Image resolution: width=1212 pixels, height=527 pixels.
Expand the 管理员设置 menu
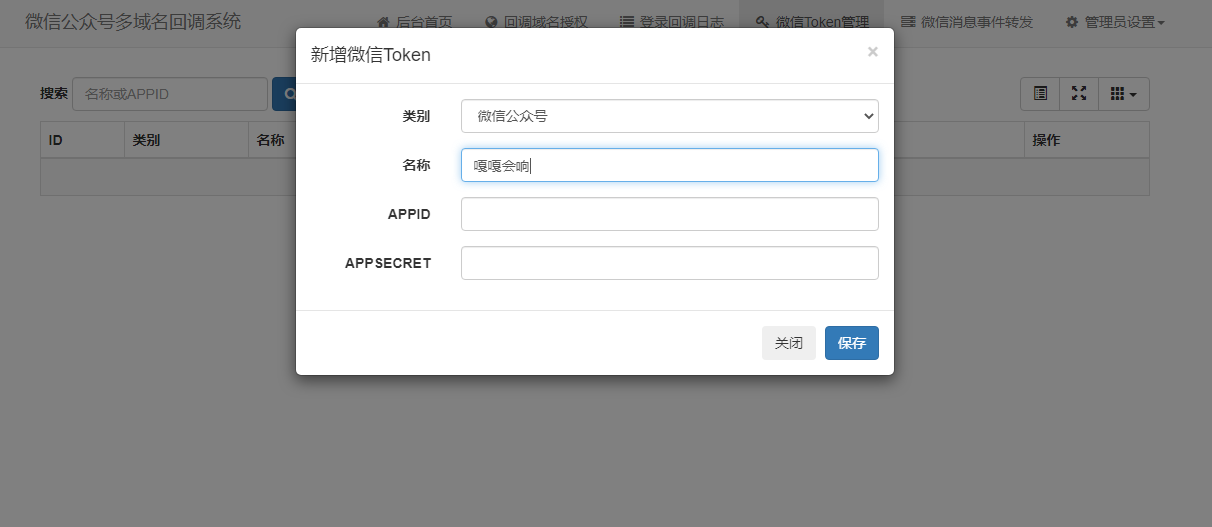pos(1116,22)
